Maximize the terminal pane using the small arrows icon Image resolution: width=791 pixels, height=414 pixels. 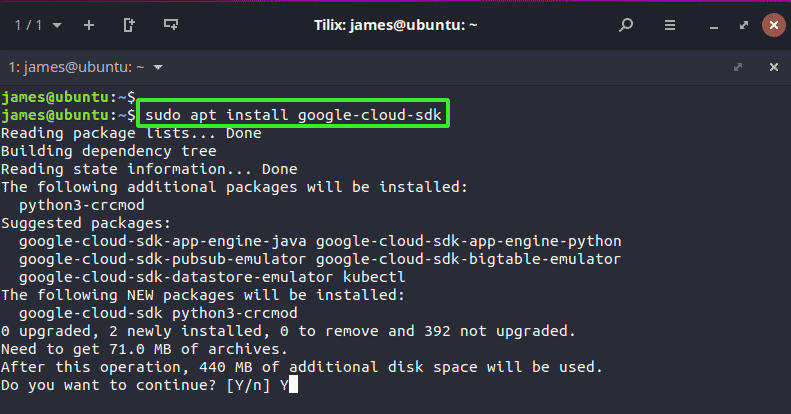click(738, 67)
